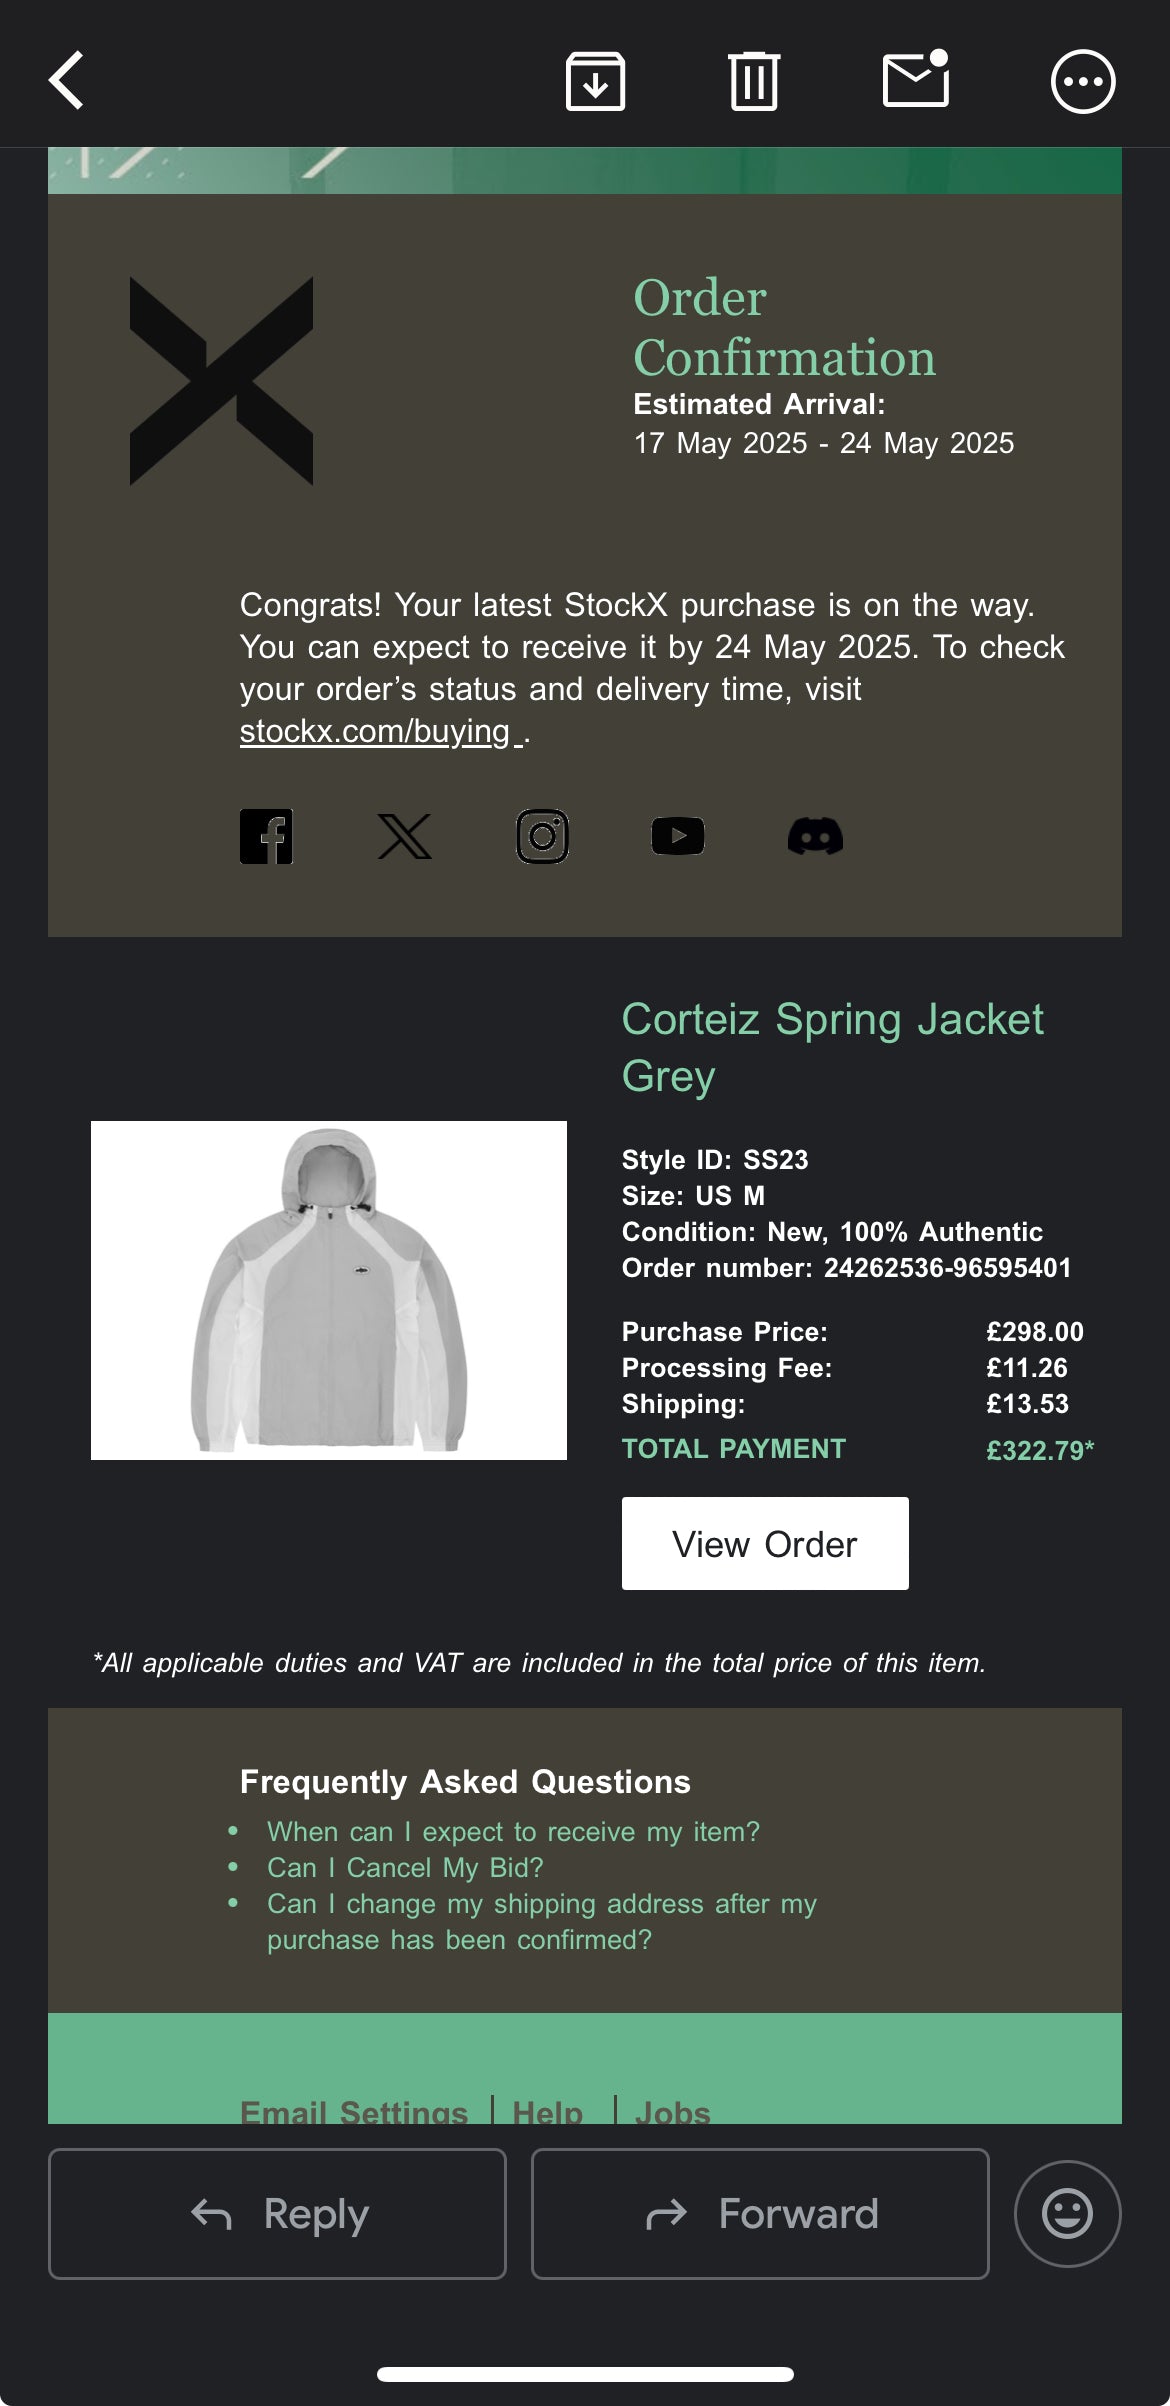Tap the YouTube social icon
The image size is (1170, 2406).
click(x=678, y=836)
